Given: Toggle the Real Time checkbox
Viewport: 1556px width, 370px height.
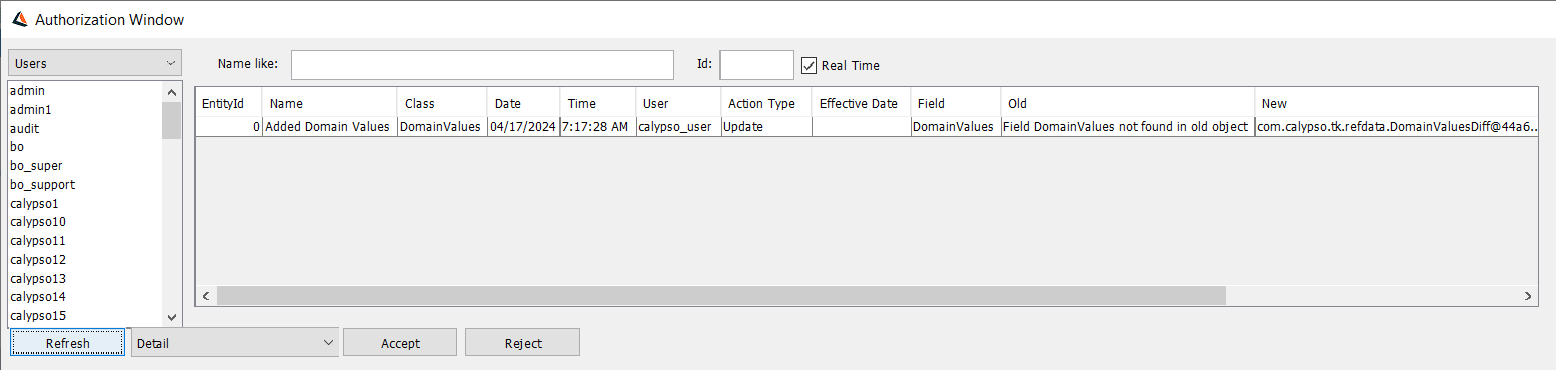Looking at the screenshot, I should [x=810, y=65].
